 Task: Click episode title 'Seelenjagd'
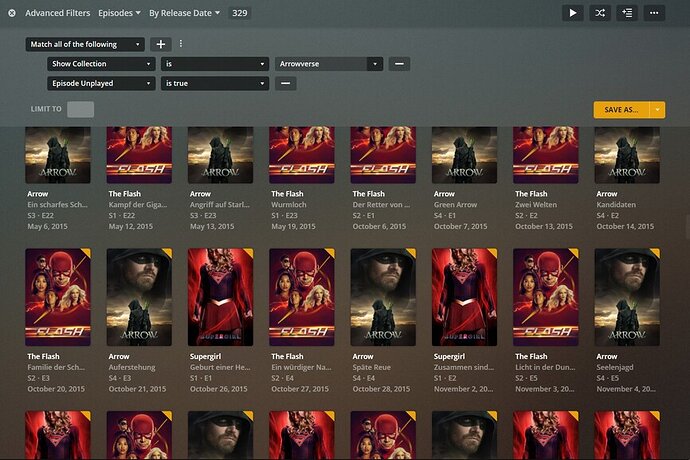click(615, 367)
